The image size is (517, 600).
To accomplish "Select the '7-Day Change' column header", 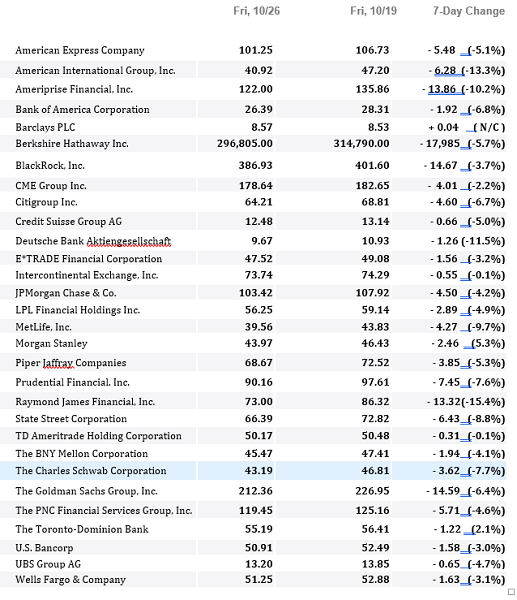I will 469,11.
